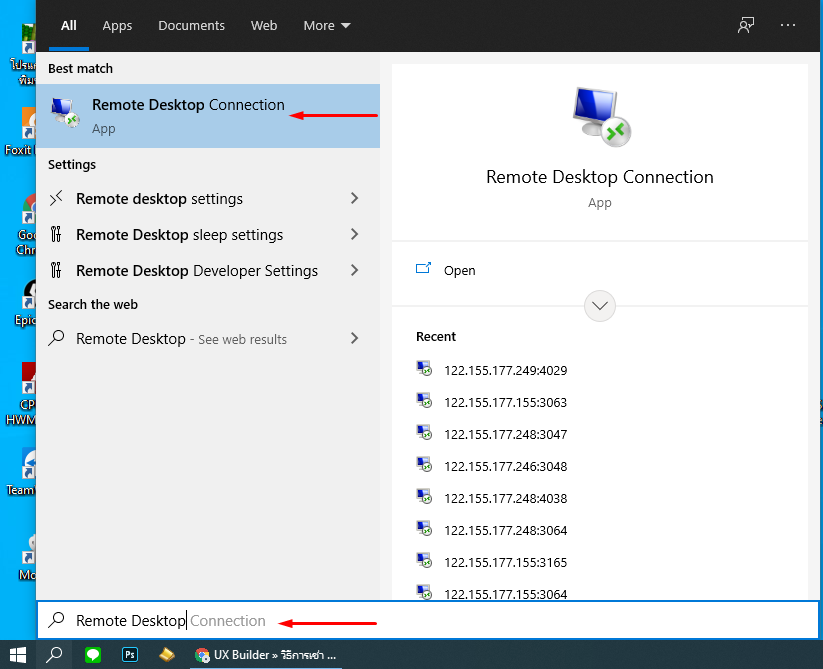823x669 pixels.
Task: Connect to recent 122.155.177.155:3064
Action: tap(505, 594)
